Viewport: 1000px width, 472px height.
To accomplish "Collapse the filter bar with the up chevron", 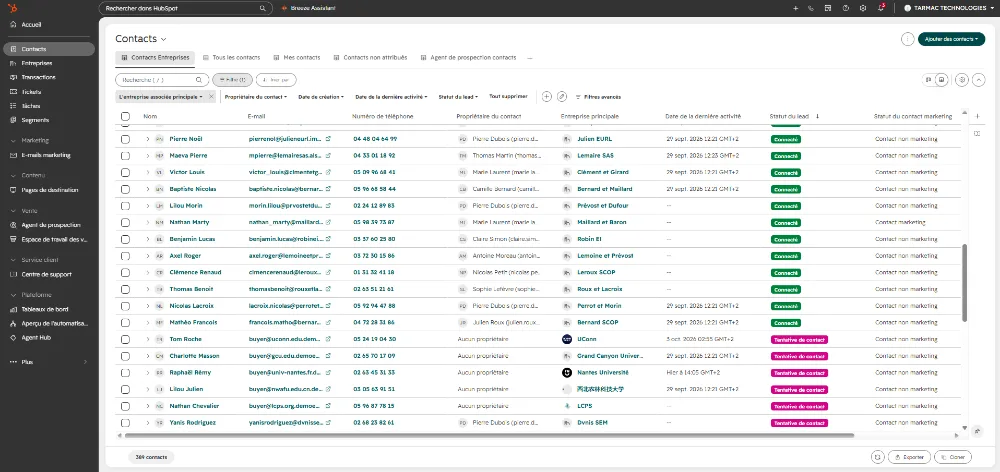I will pos(978,80).
